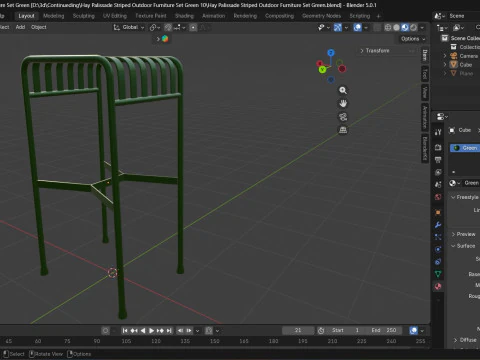This screenshot has height=360, width=480.
Task: Switch perspective/orthographic grid icon
Action: tap(343, 130)
